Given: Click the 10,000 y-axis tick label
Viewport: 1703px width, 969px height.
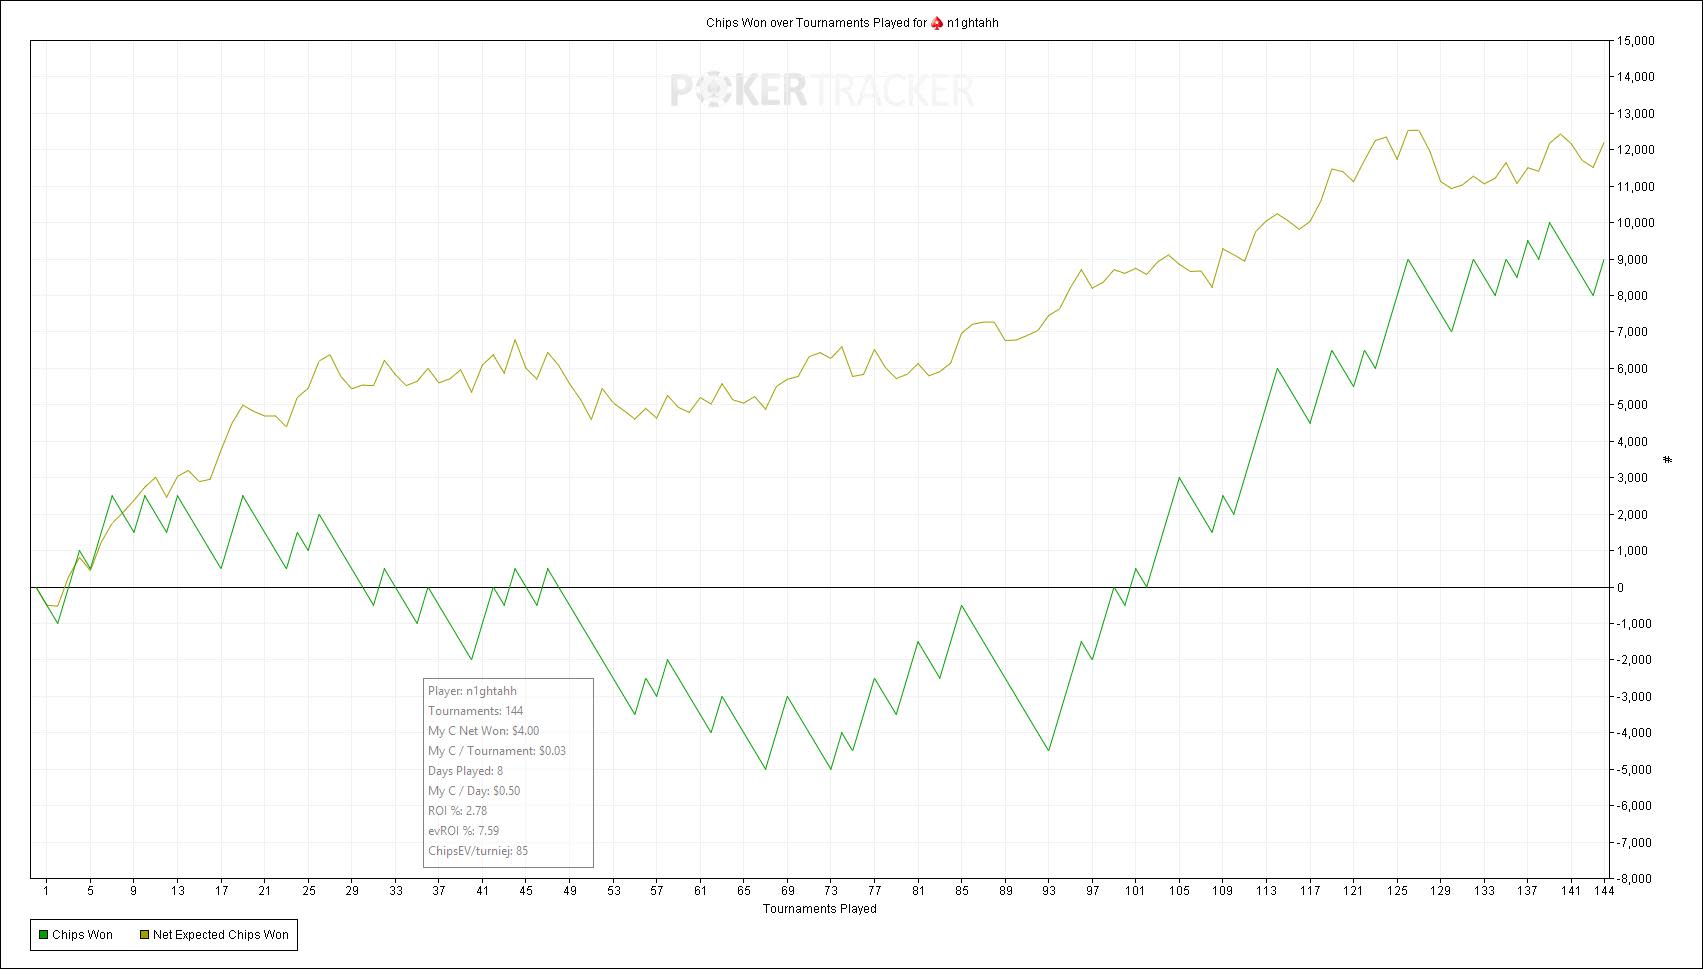Looking at the screenshot, I should pos(1636,223).
